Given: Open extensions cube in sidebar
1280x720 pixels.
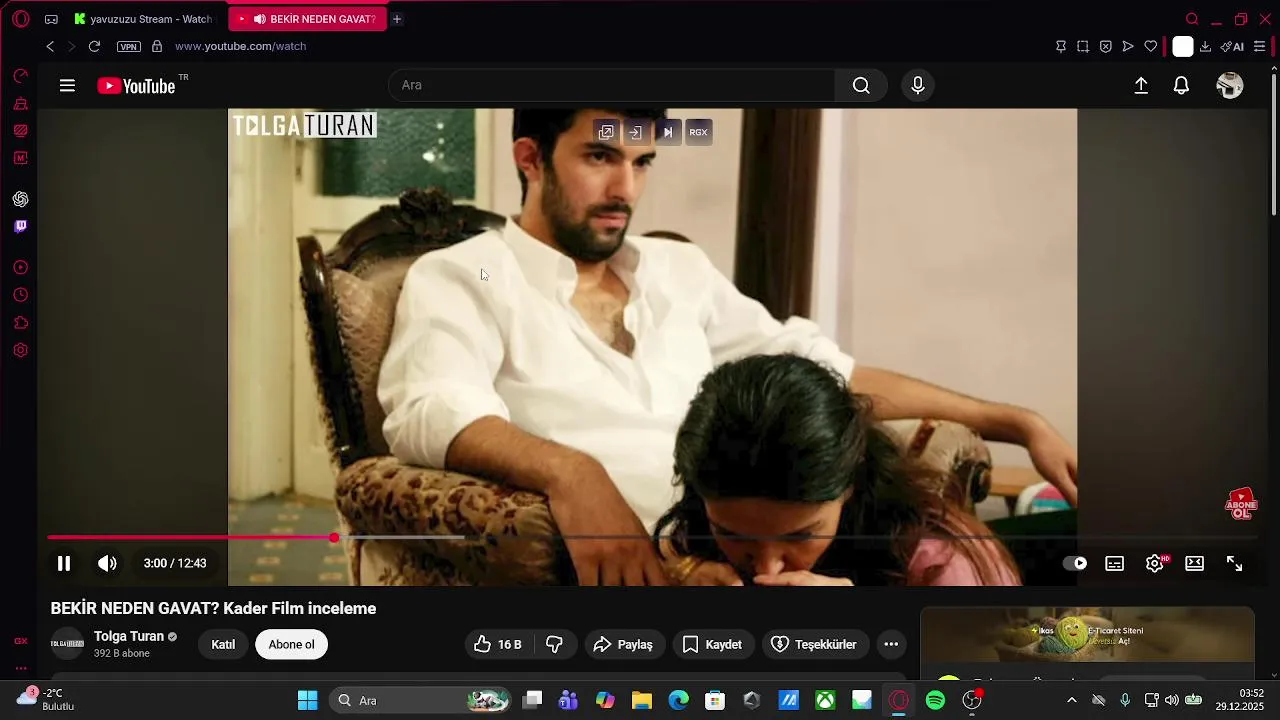Looking at the screenshot, I should tap(20, 323).
